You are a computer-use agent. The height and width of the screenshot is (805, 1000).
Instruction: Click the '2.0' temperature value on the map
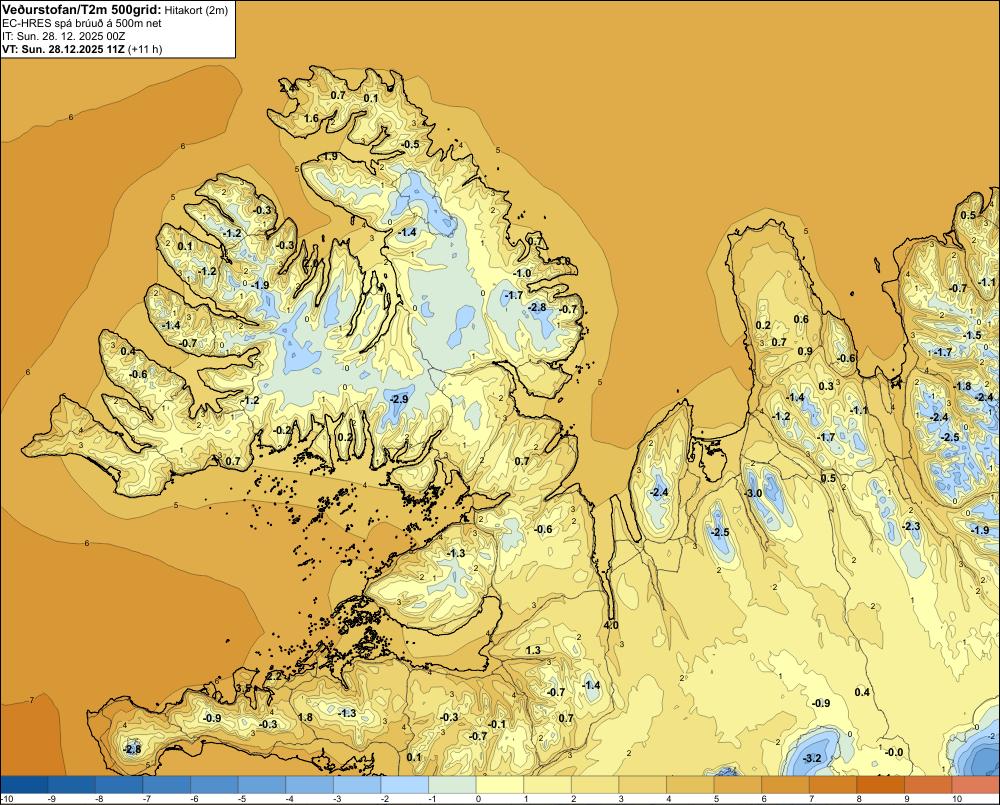coord(311,263)
